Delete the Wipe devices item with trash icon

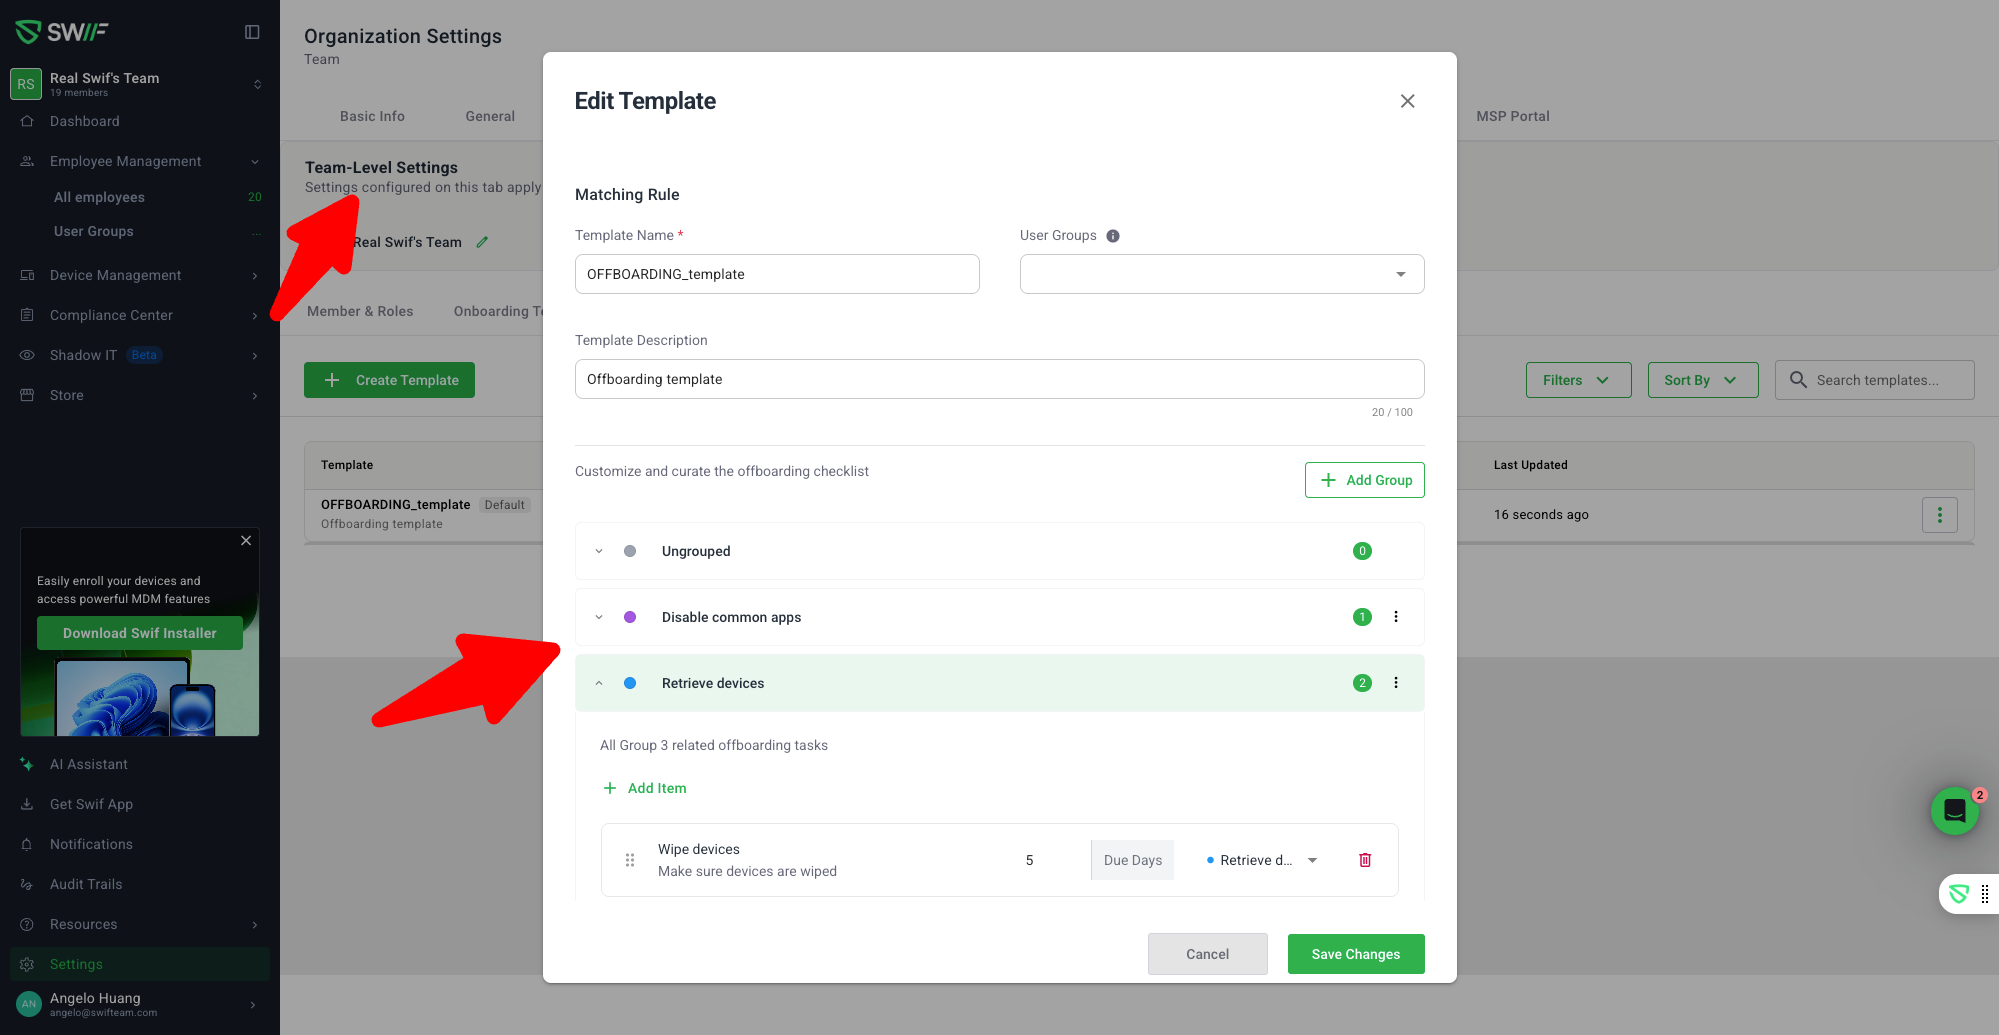pyautogui.click(x=1365, y=860)
